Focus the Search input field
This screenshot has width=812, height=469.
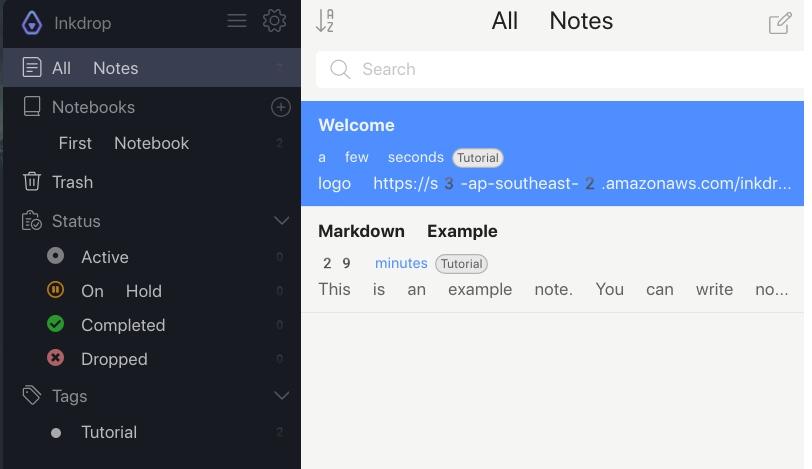tap(560, 69)
